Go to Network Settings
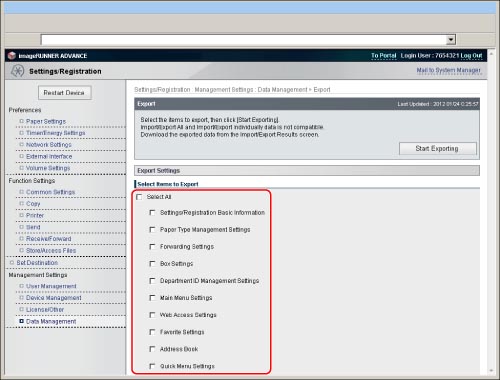The width and height of the screenshot is (500, 380). click(x=49, y=145)
